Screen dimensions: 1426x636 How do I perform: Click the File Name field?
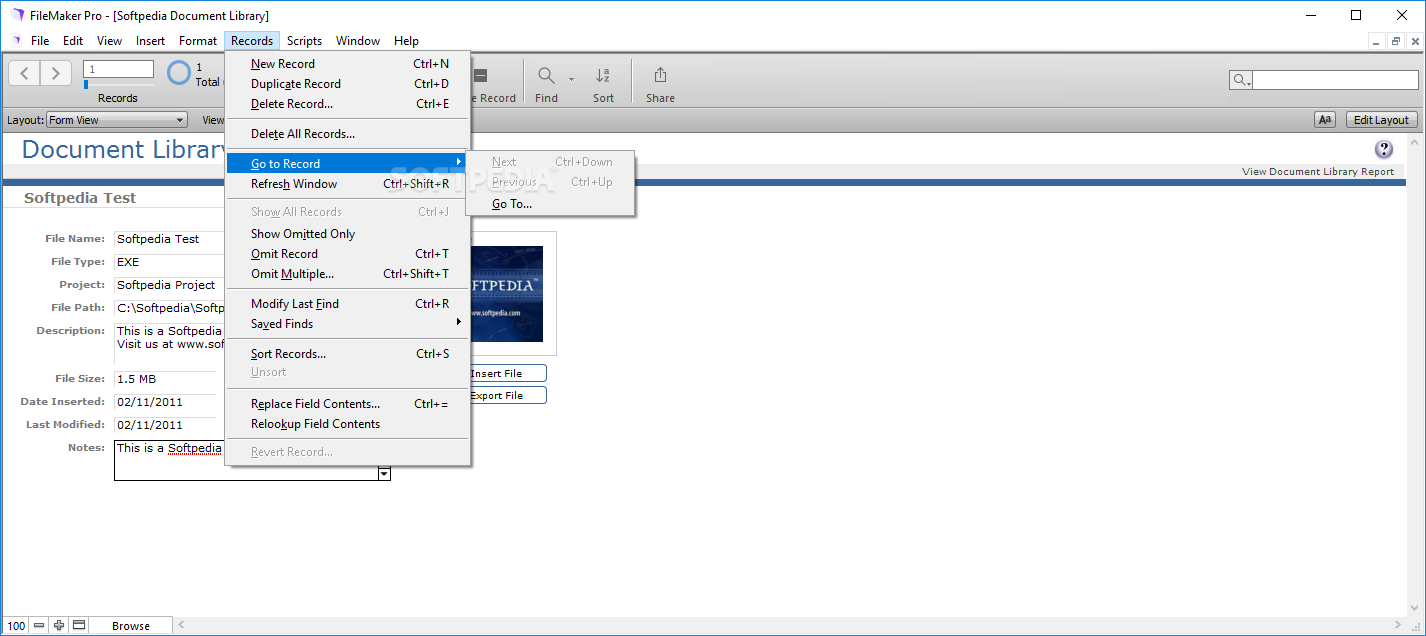169,239
